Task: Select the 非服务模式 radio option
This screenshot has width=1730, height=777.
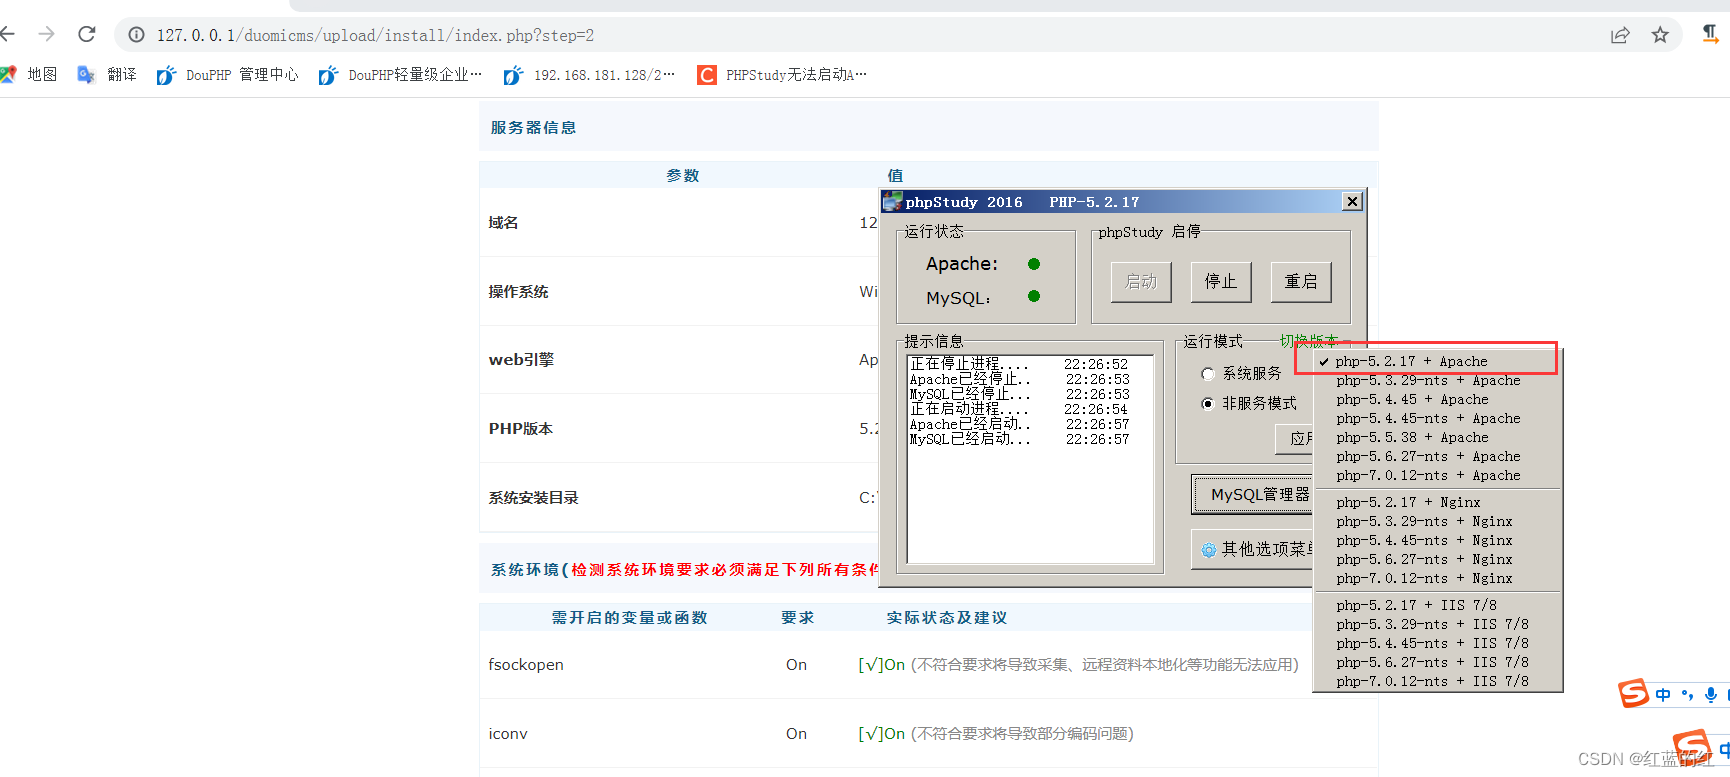Action: [x=1249, y=403]
